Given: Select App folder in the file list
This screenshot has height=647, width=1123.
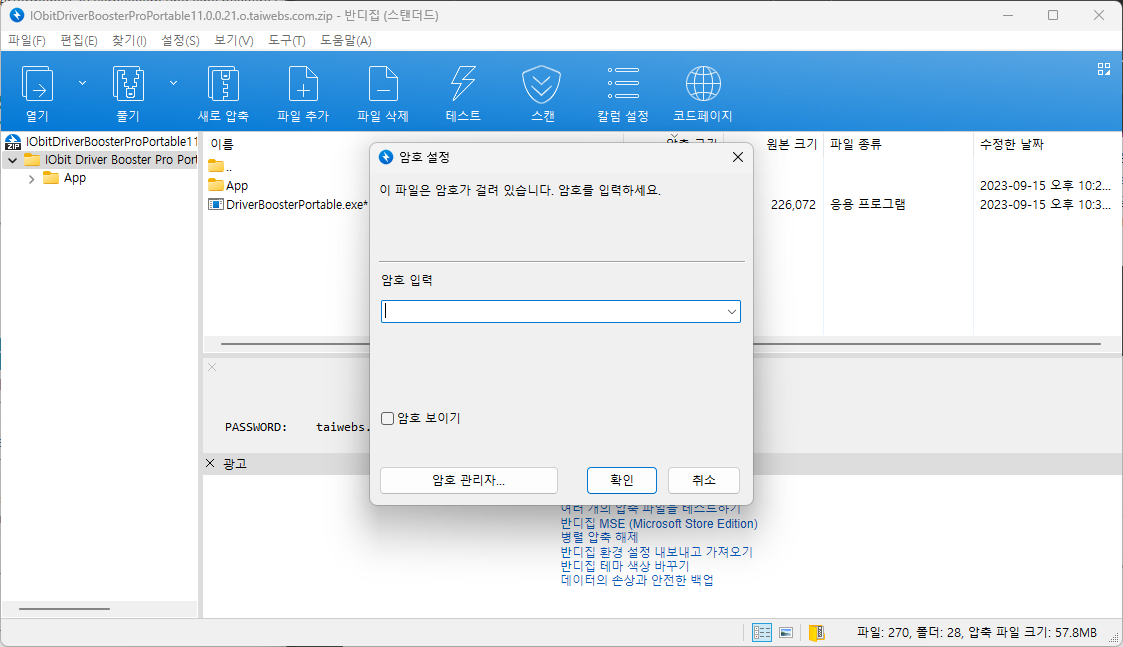Looking at the screenshot, I should (228, 186).
